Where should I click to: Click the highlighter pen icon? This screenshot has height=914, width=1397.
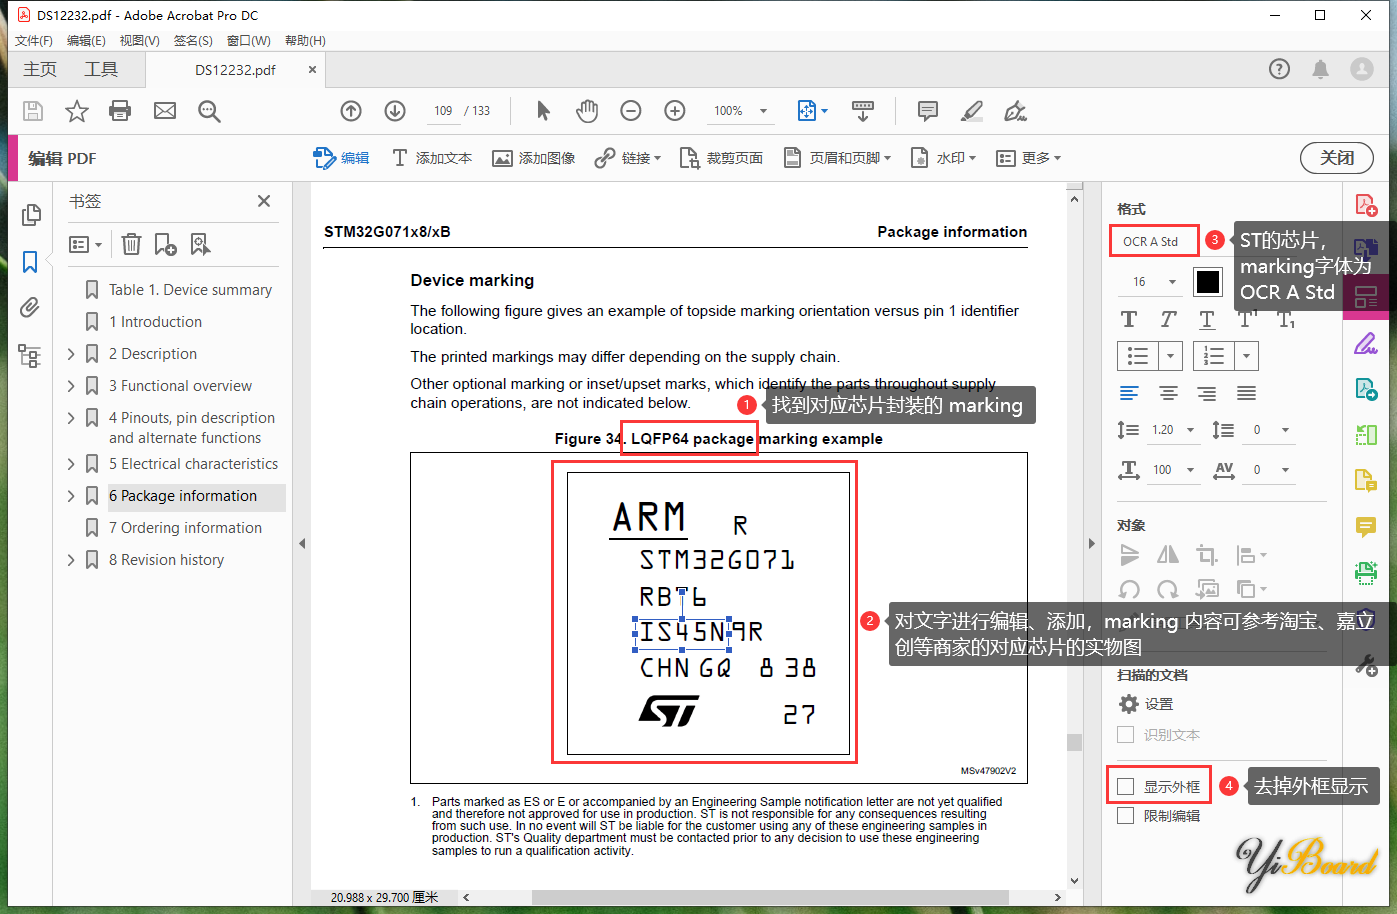[972, 111]
